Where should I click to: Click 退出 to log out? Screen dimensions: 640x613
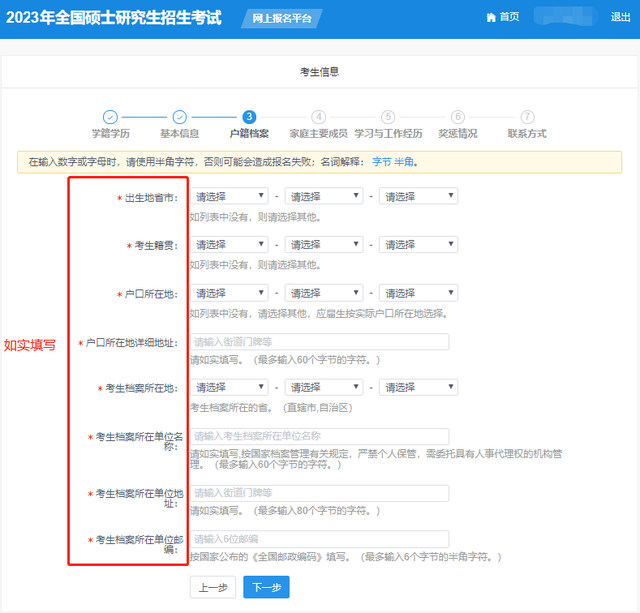coord(620,17)
